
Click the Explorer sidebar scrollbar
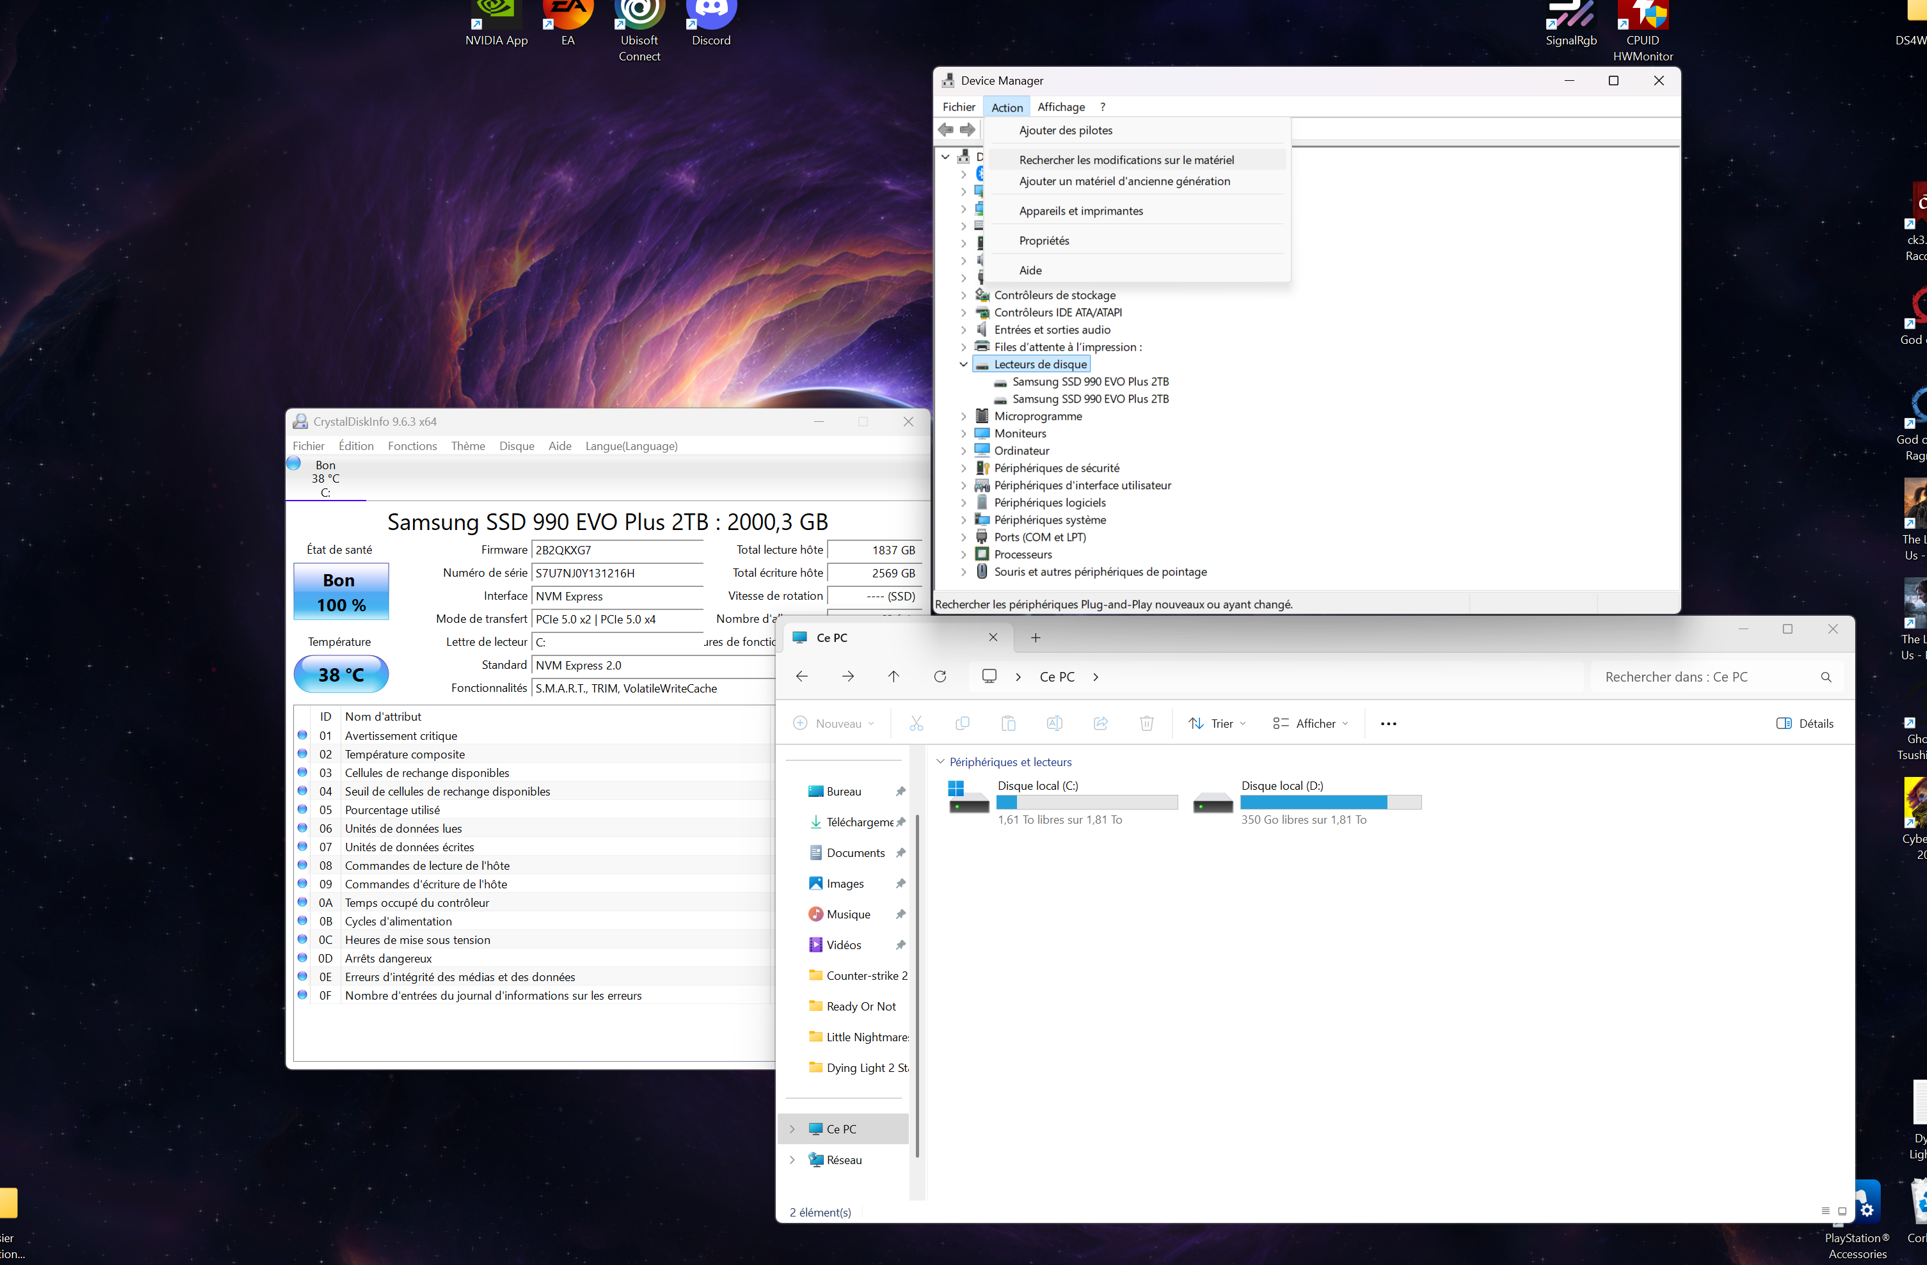pos(916,985)
